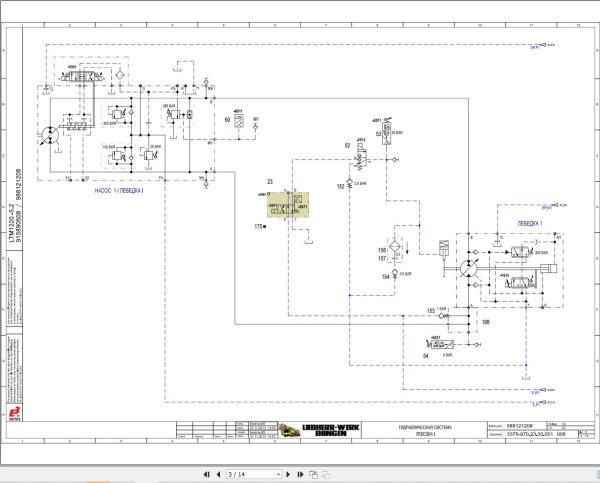
Task: Click the vertical 'LTM1220-5.2' label
Action: point(11,223)
